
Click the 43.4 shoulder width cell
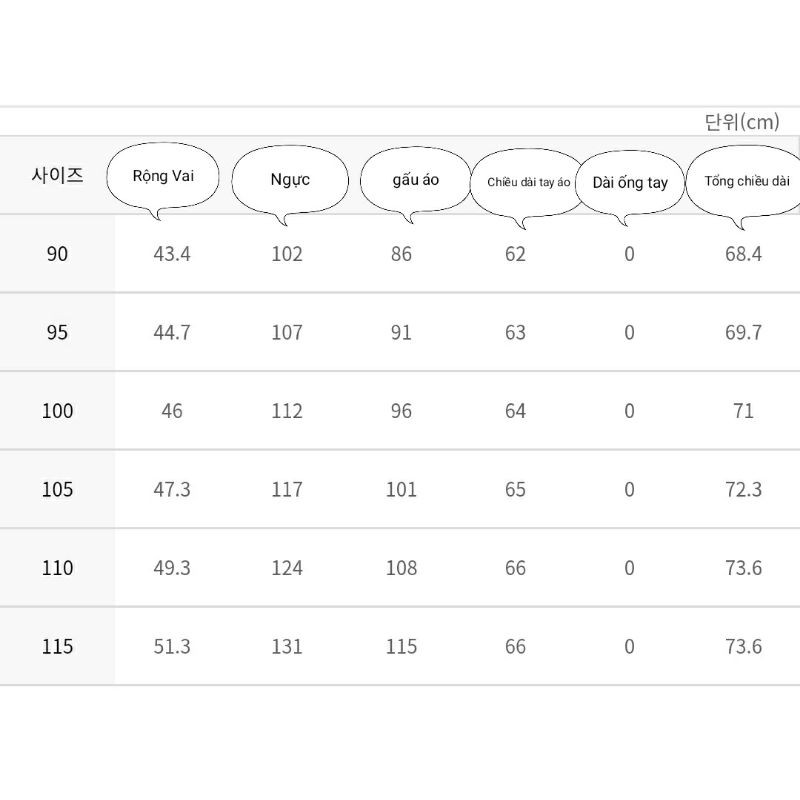click(172, 254)
